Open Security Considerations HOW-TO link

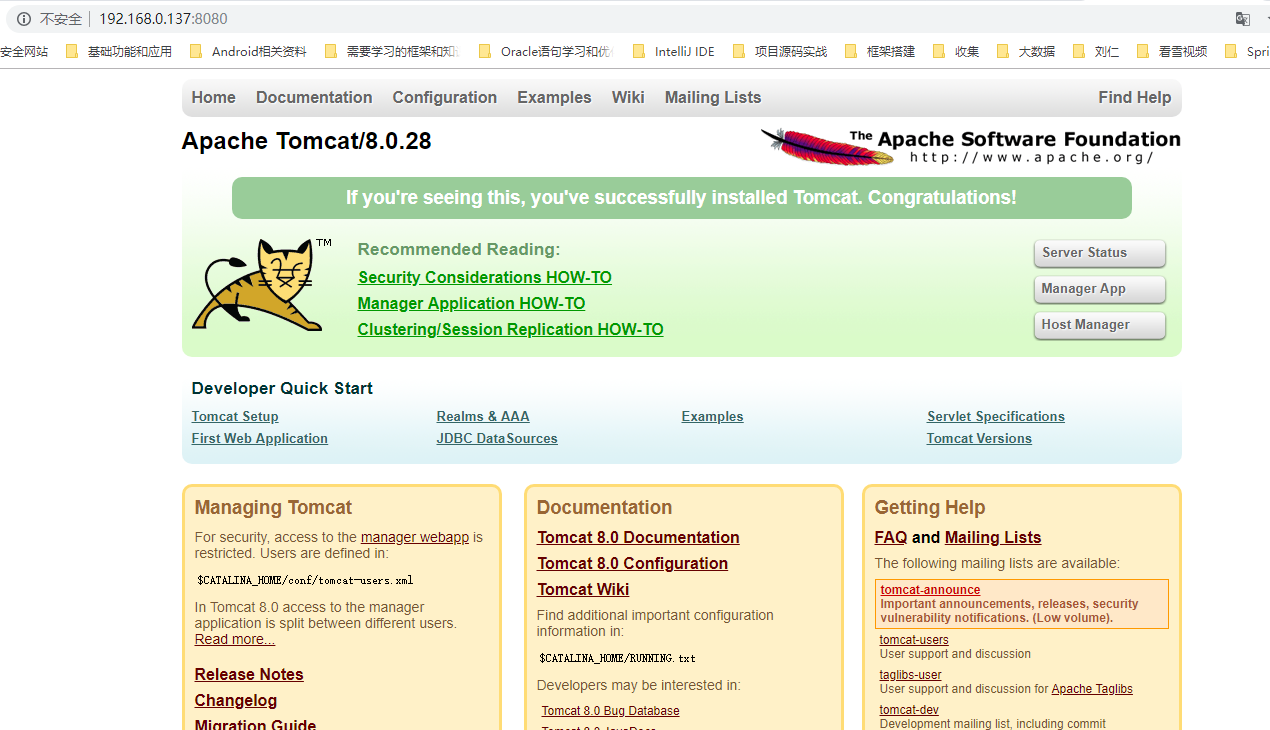click(x=485, y=277)
